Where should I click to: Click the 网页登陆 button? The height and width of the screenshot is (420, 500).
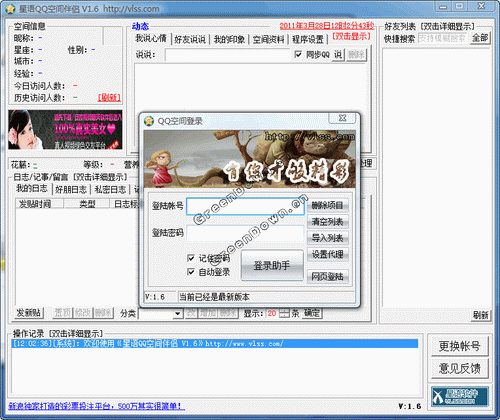[328, 276]
